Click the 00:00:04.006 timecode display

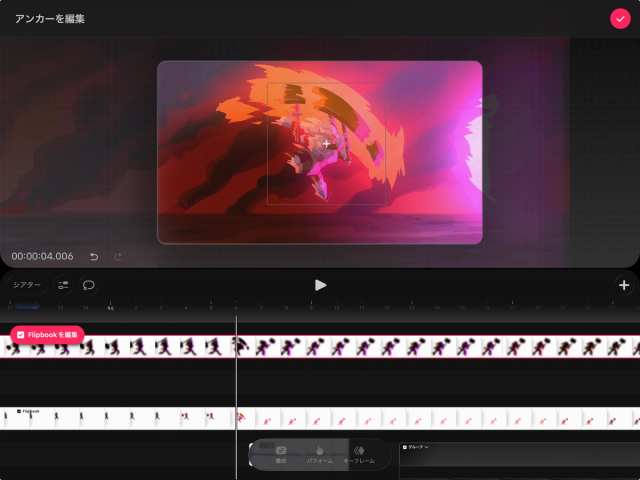pyautogui.click(x=42, y=256)
